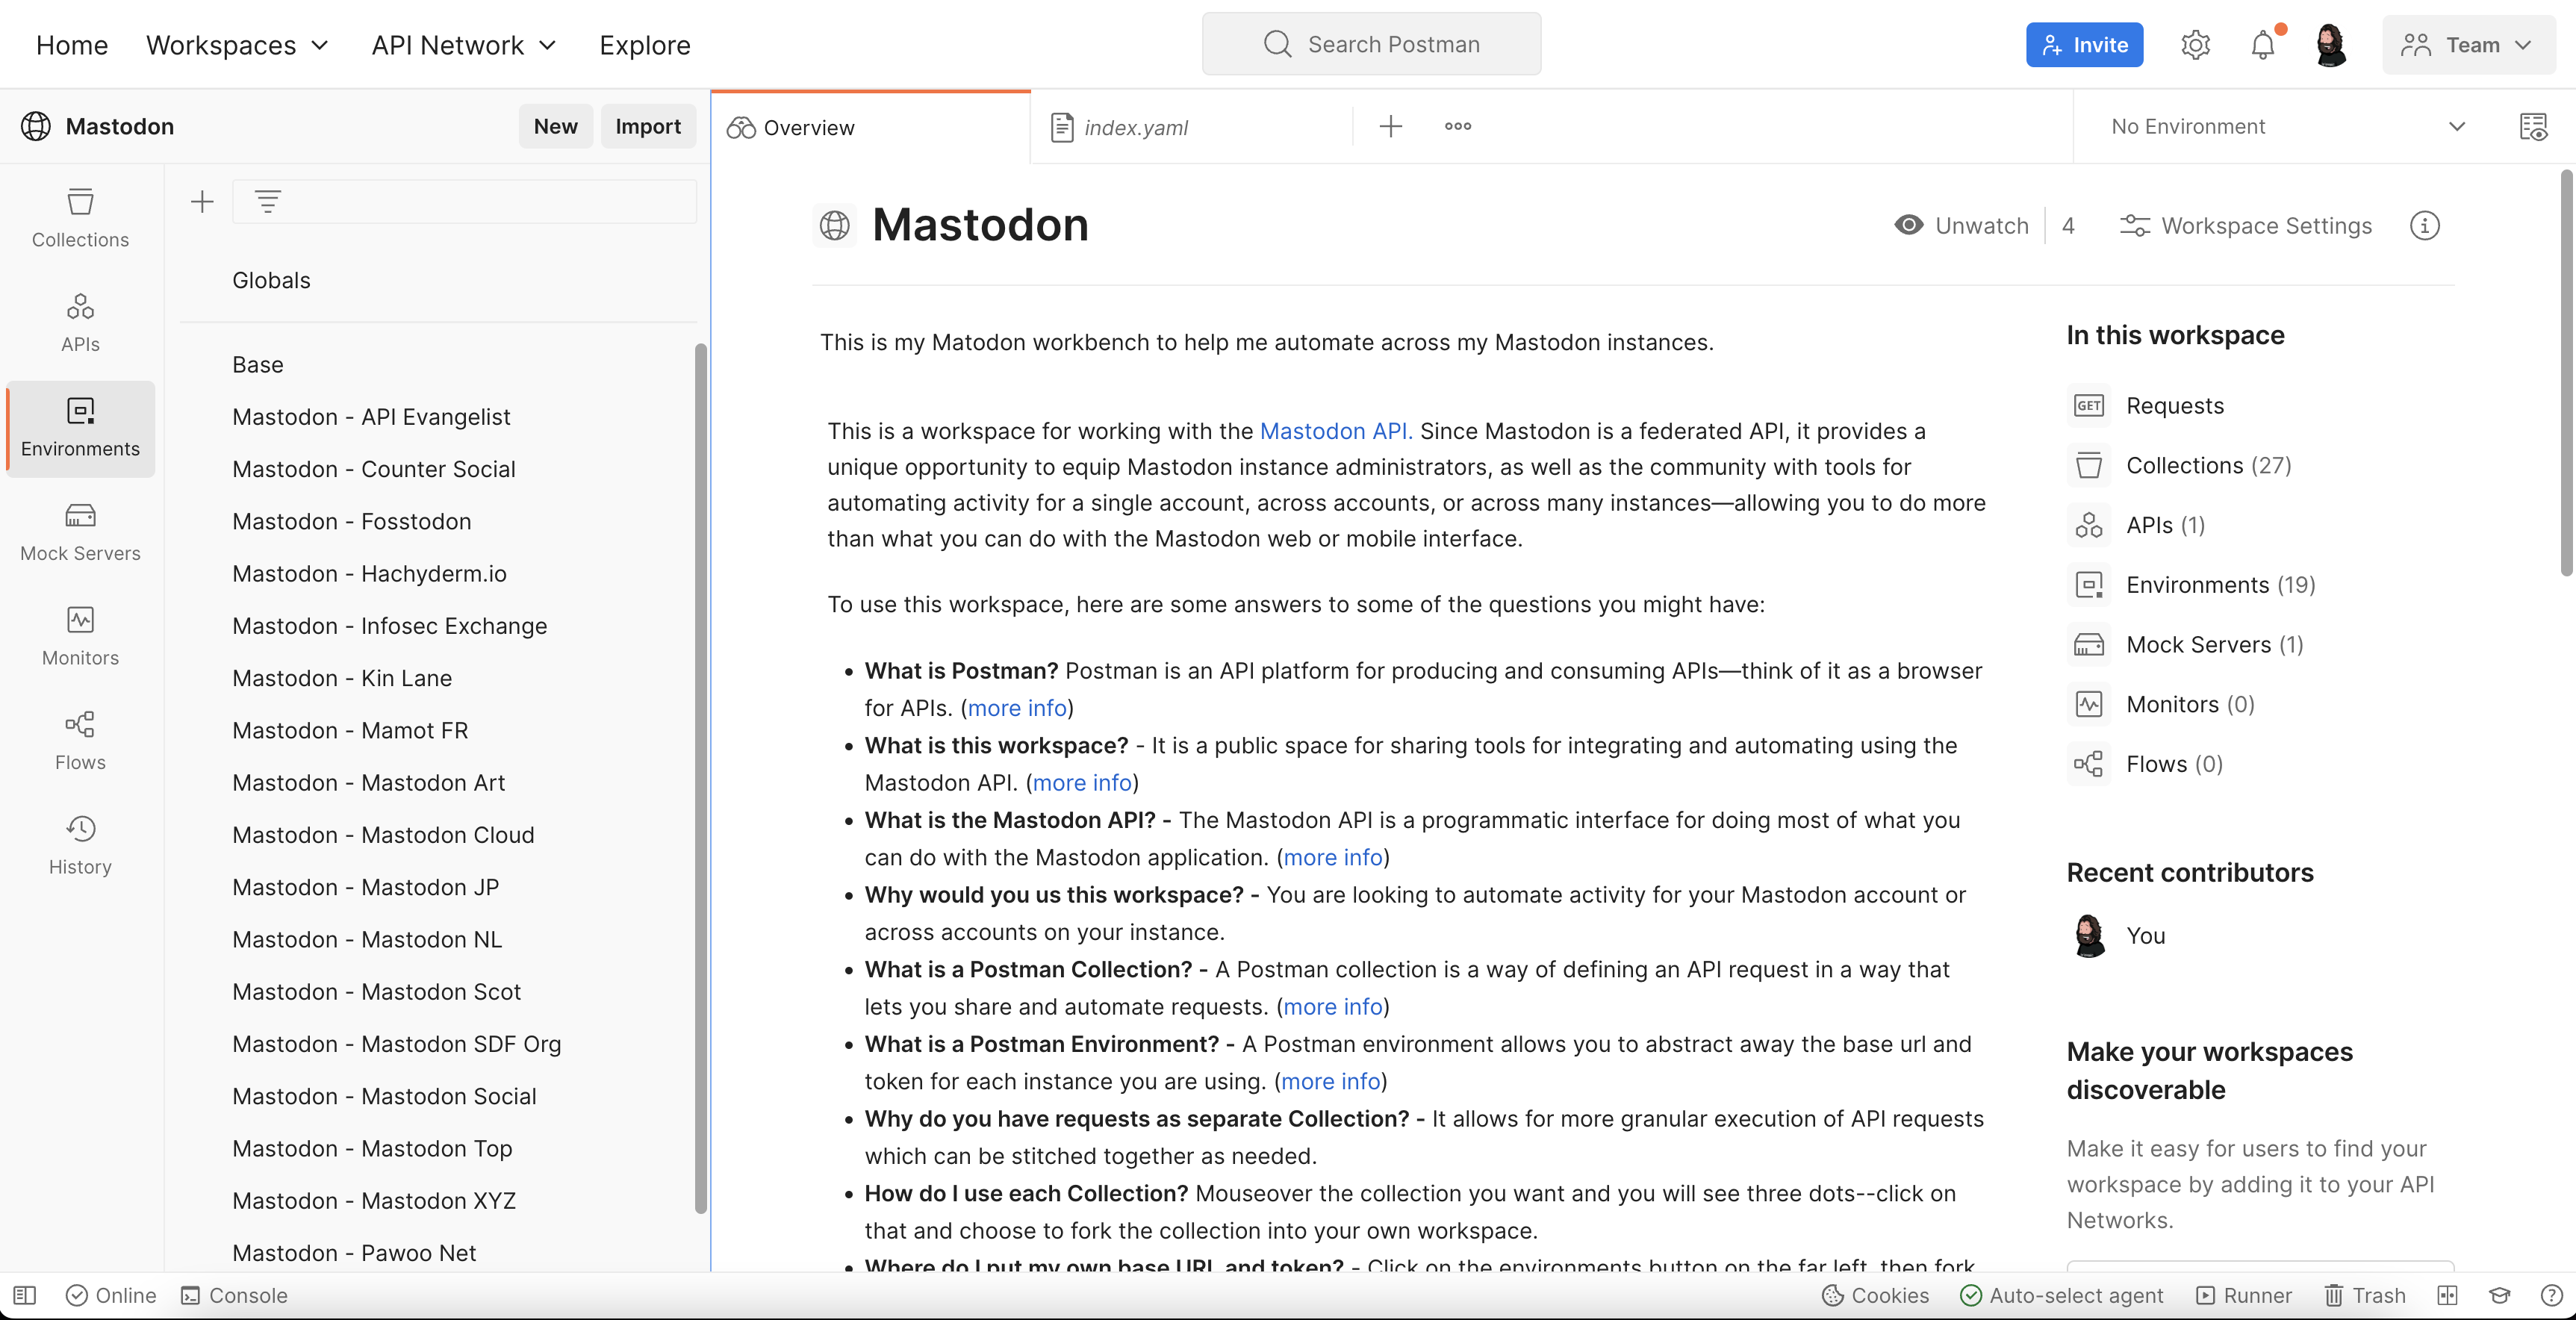Click the main page vertical scrollbar
Screen dimensions: 2576x1320
2566,373
